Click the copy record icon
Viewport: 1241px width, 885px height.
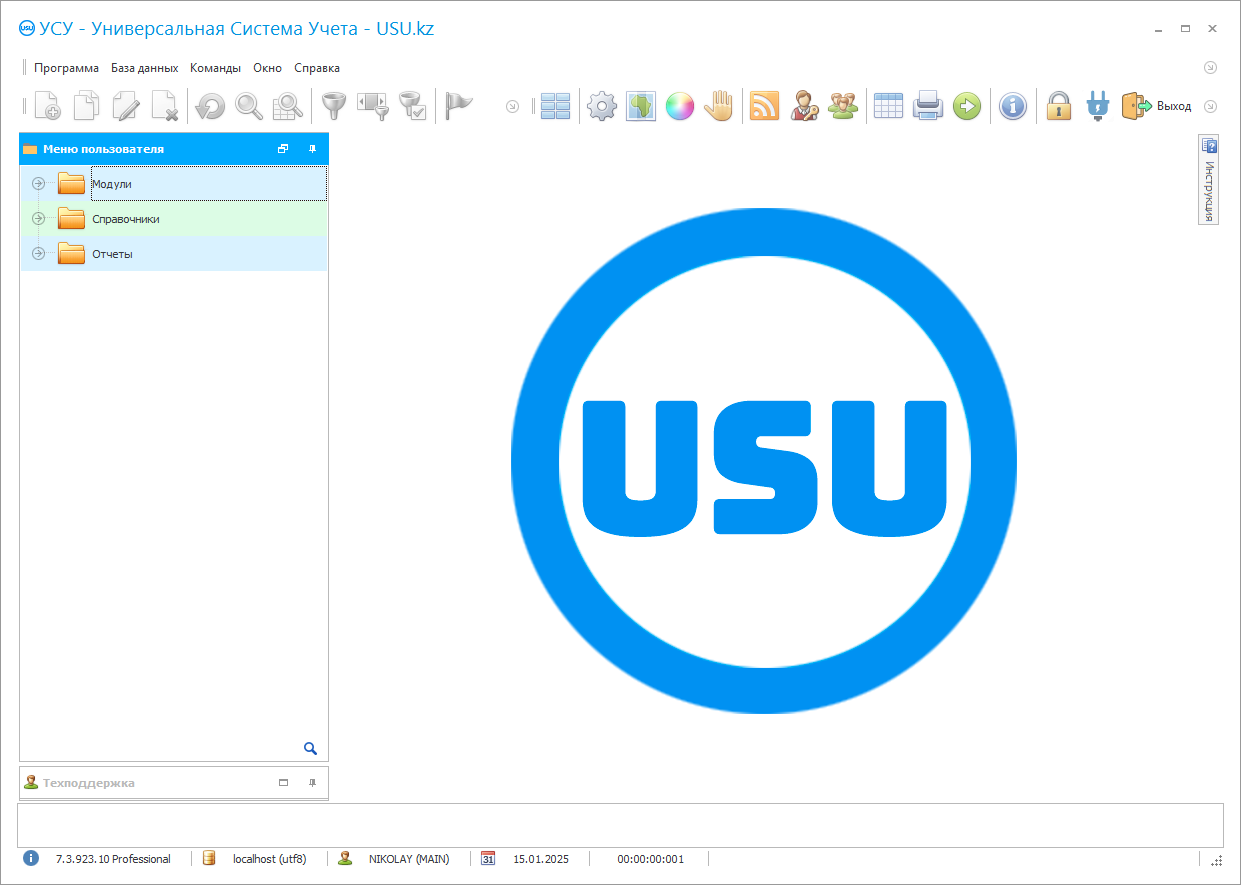coord(86,106)
